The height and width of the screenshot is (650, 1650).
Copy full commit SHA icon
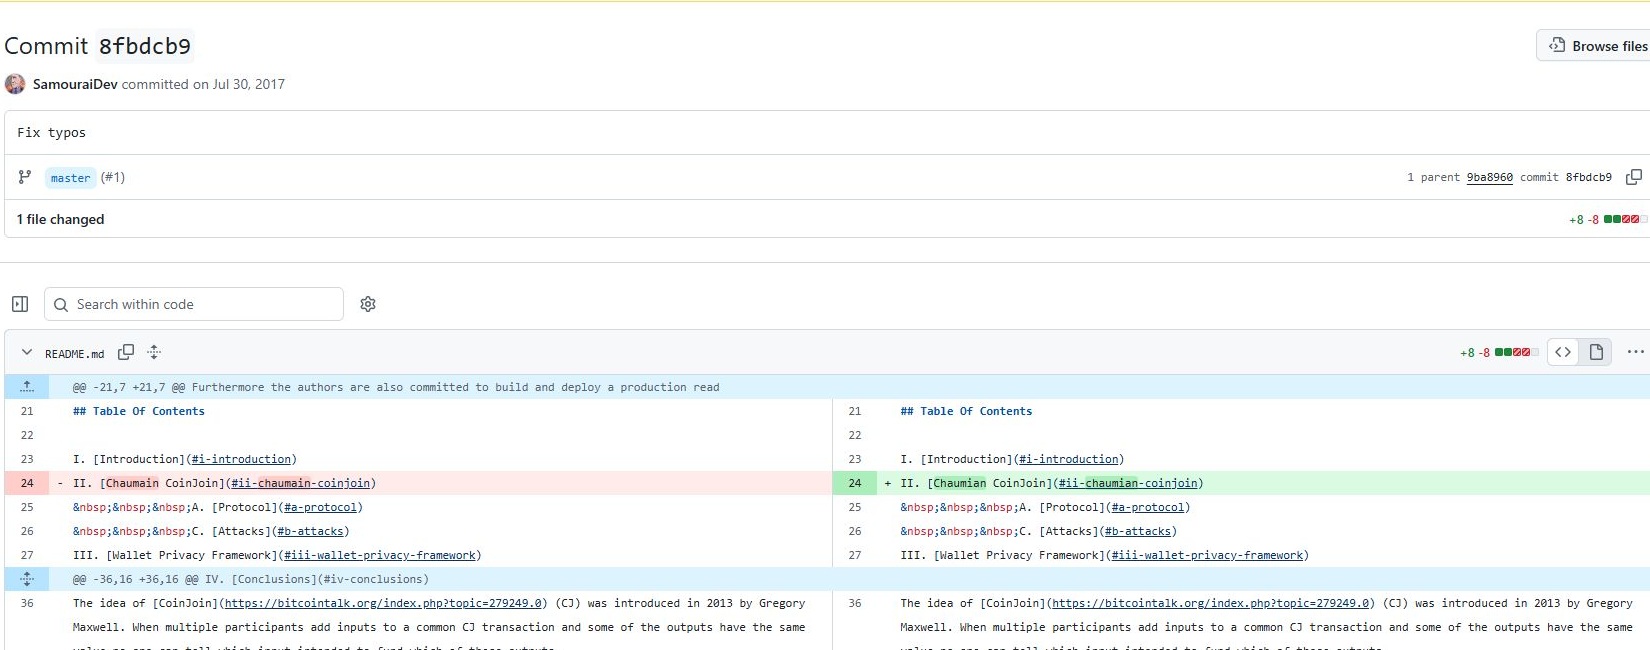(x=1633, y=177)
